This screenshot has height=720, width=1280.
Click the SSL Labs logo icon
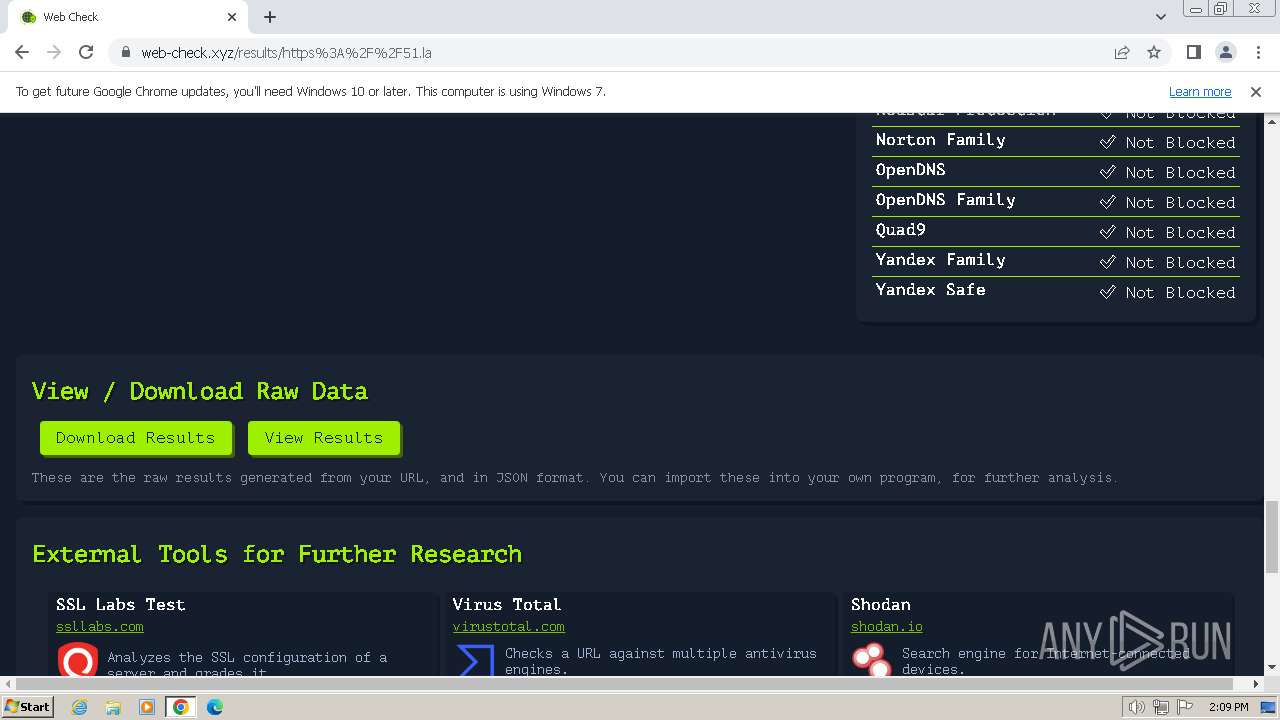(x=77, y=661)
